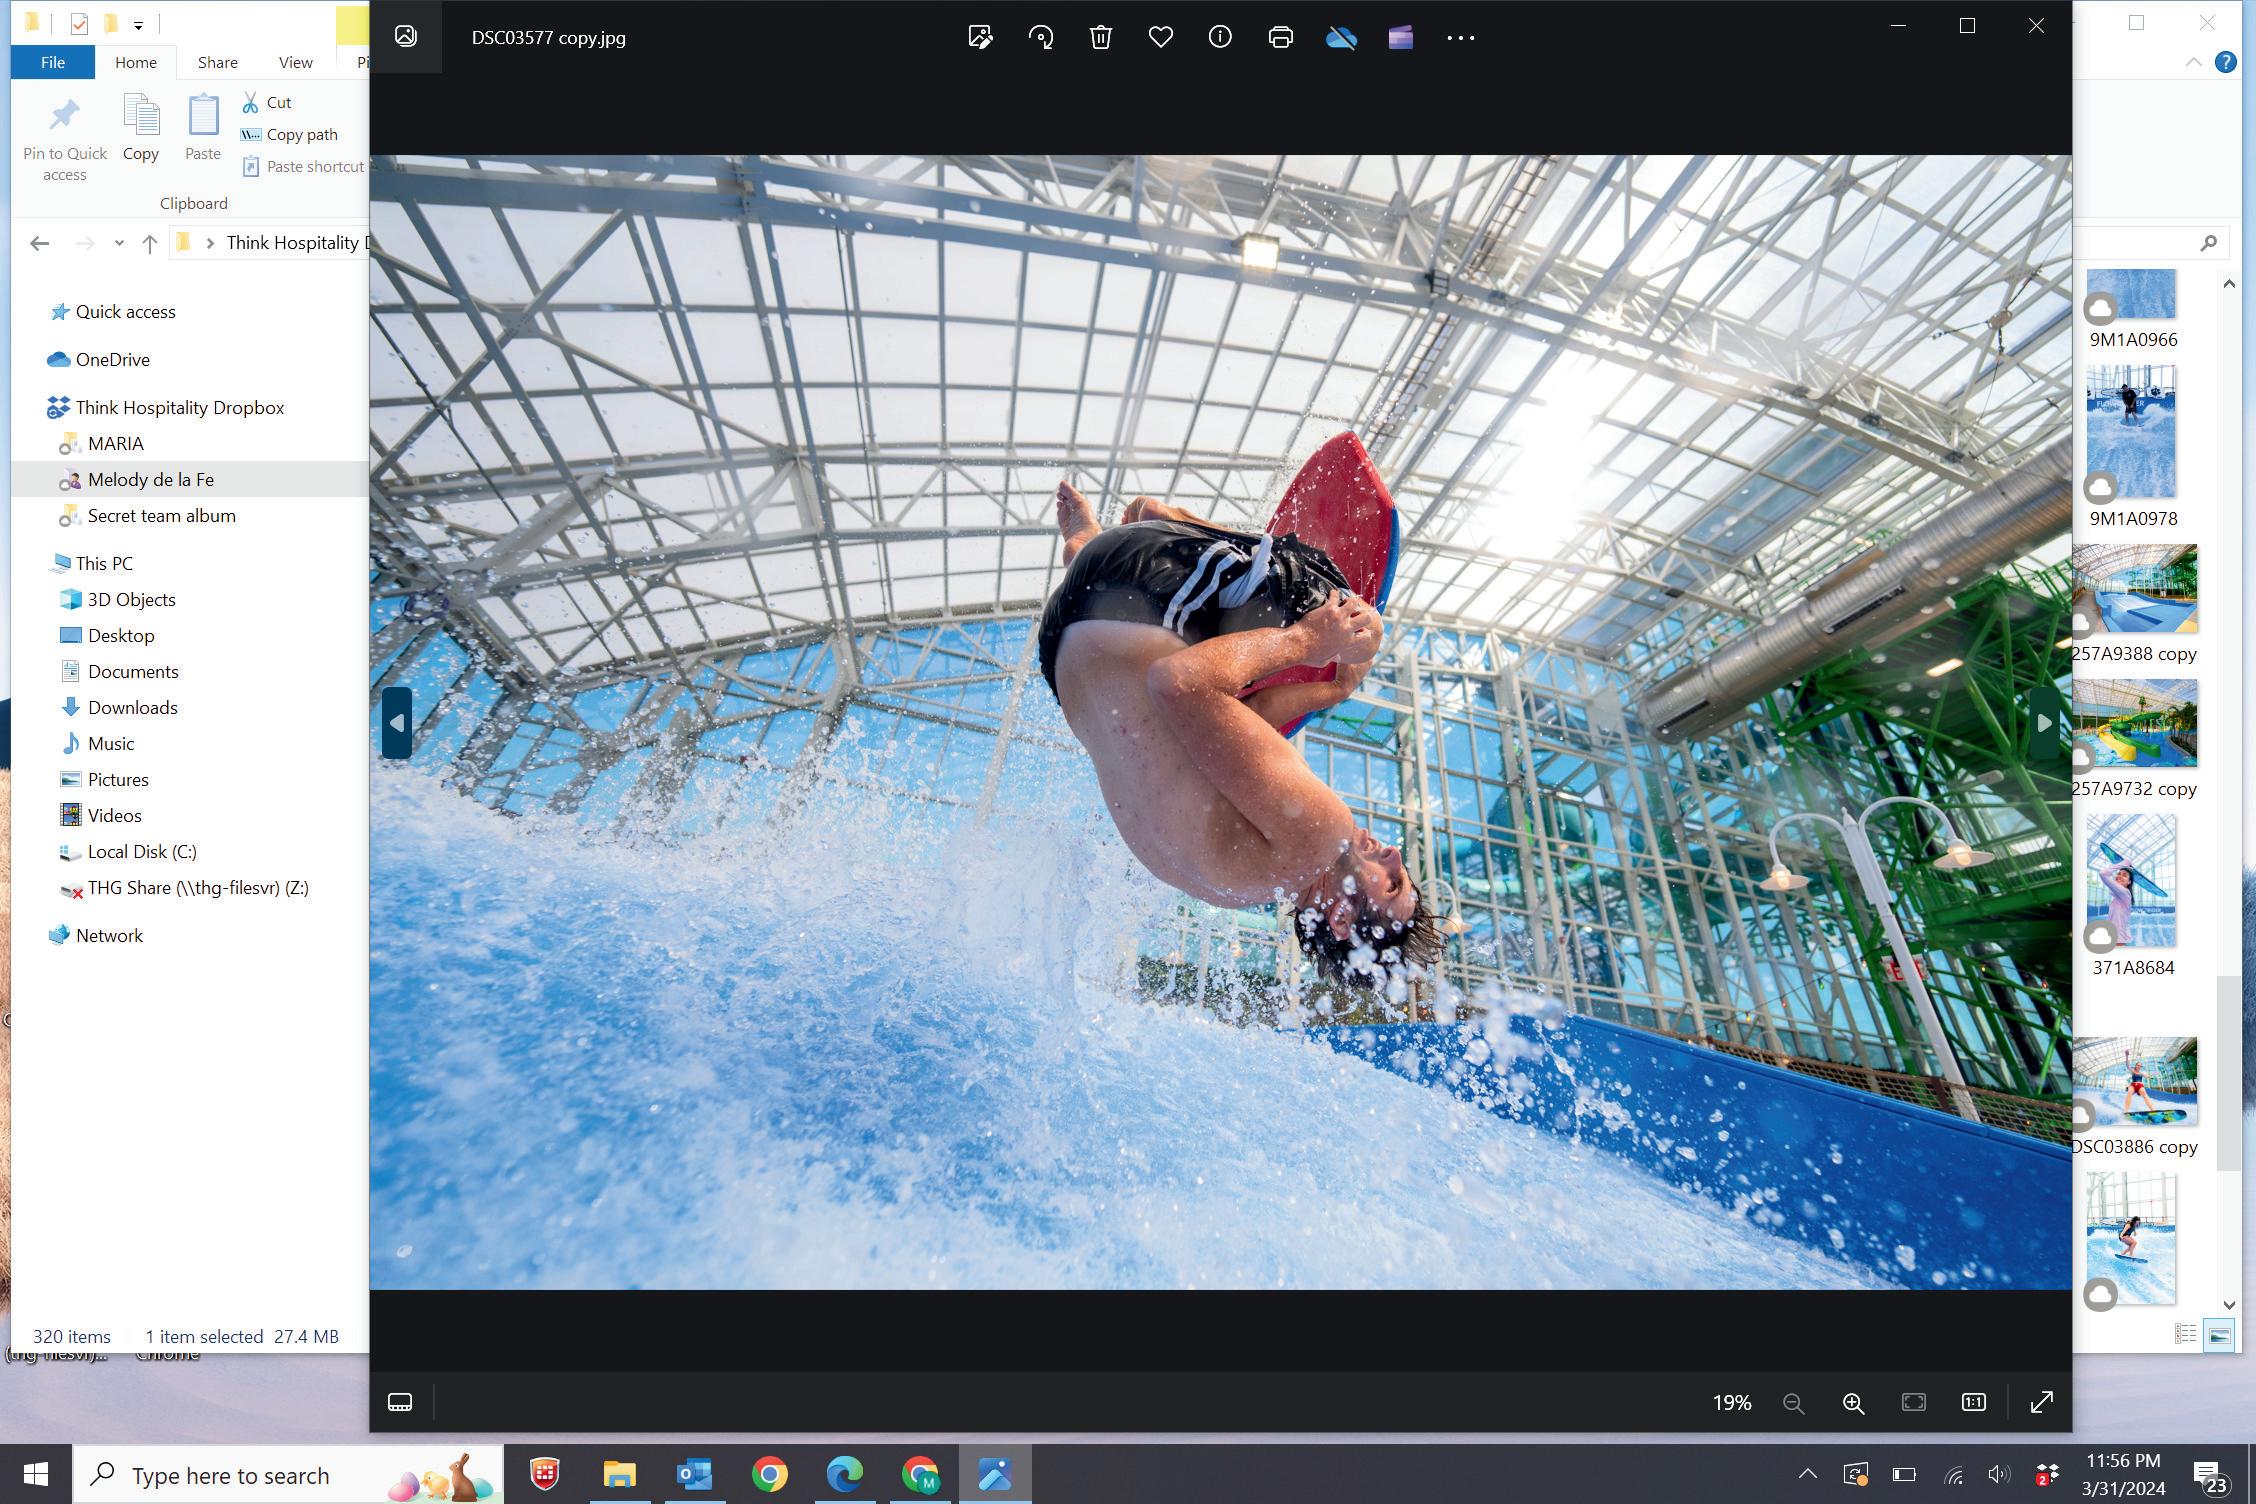Open the File menu in File Explorer
The height and width of the screenshot is (1504, 2256).
[53, 62]
